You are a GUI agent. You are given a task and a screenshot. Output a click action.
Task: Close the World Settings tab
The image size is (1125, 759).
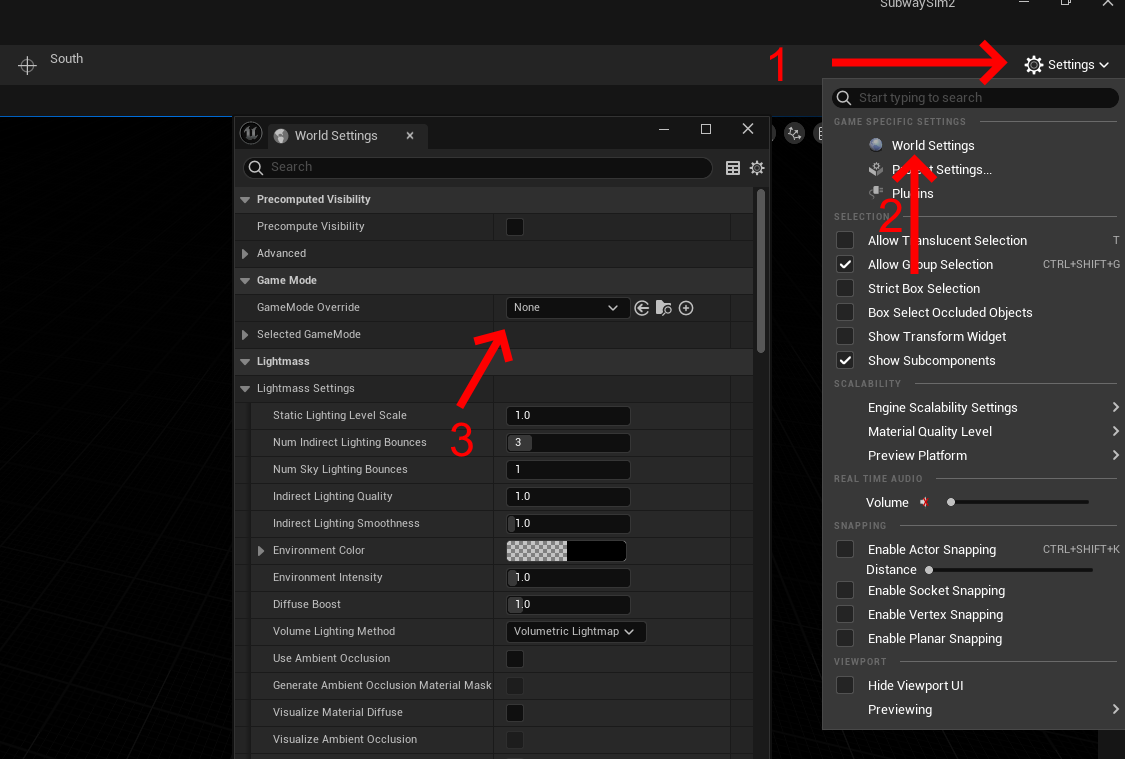pyautogui.click(x=410, y=136)
